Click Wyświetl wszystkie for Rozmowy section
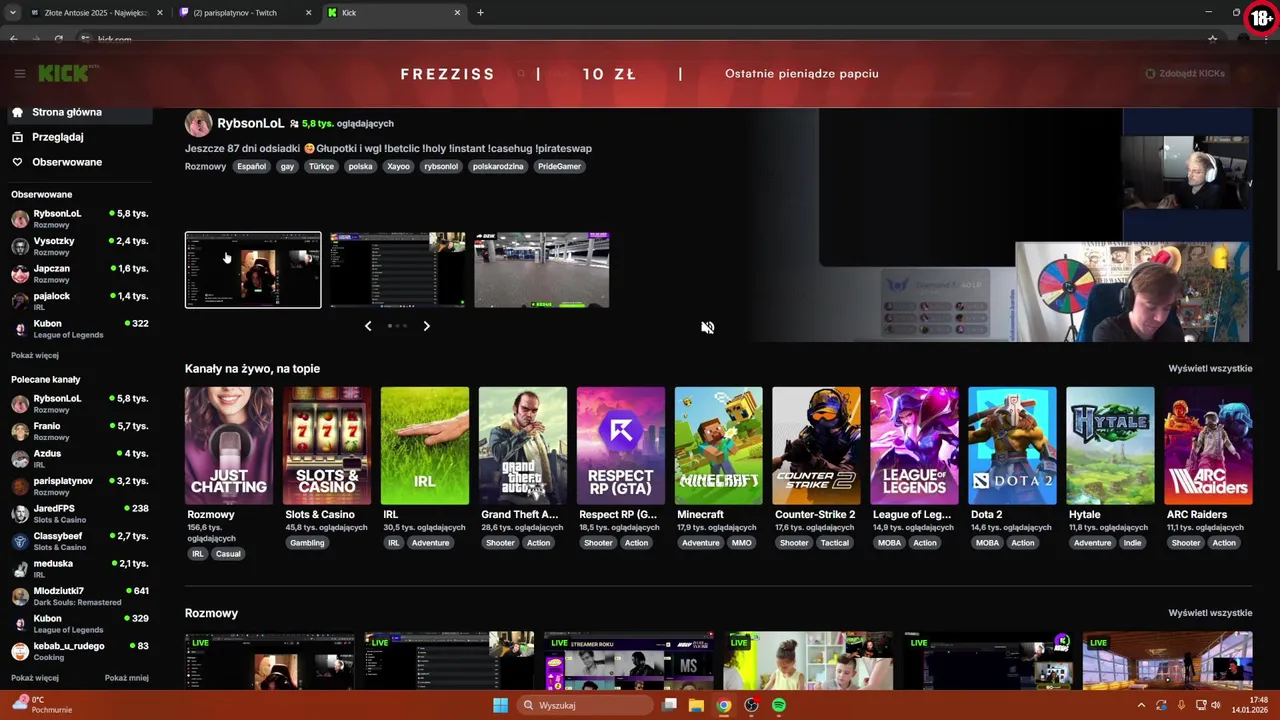This screenshot has width=1280, height=720. pos(1210,613)
